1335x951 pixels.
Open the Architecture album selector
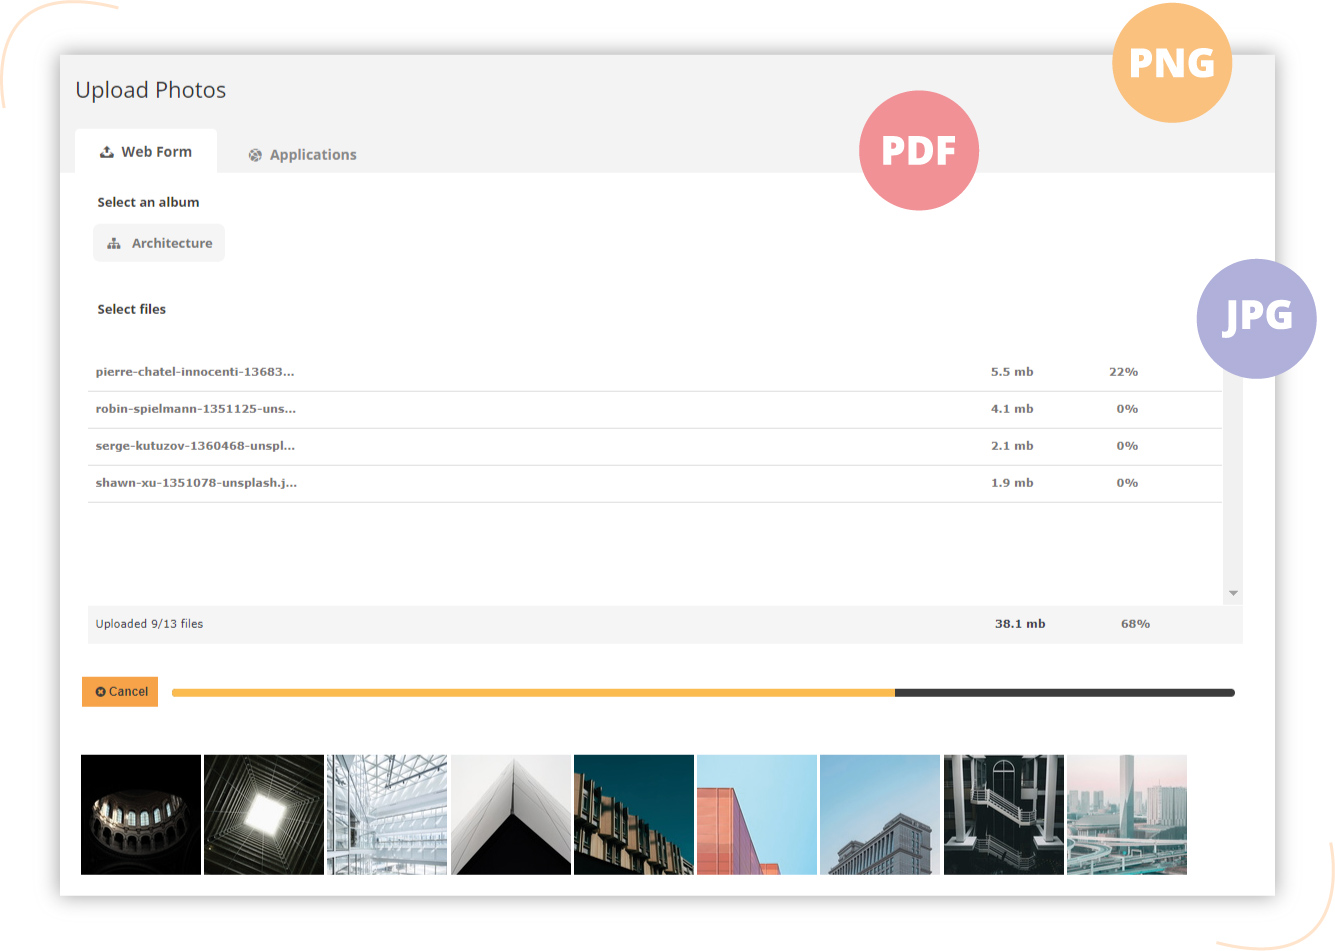click(159, 243)
